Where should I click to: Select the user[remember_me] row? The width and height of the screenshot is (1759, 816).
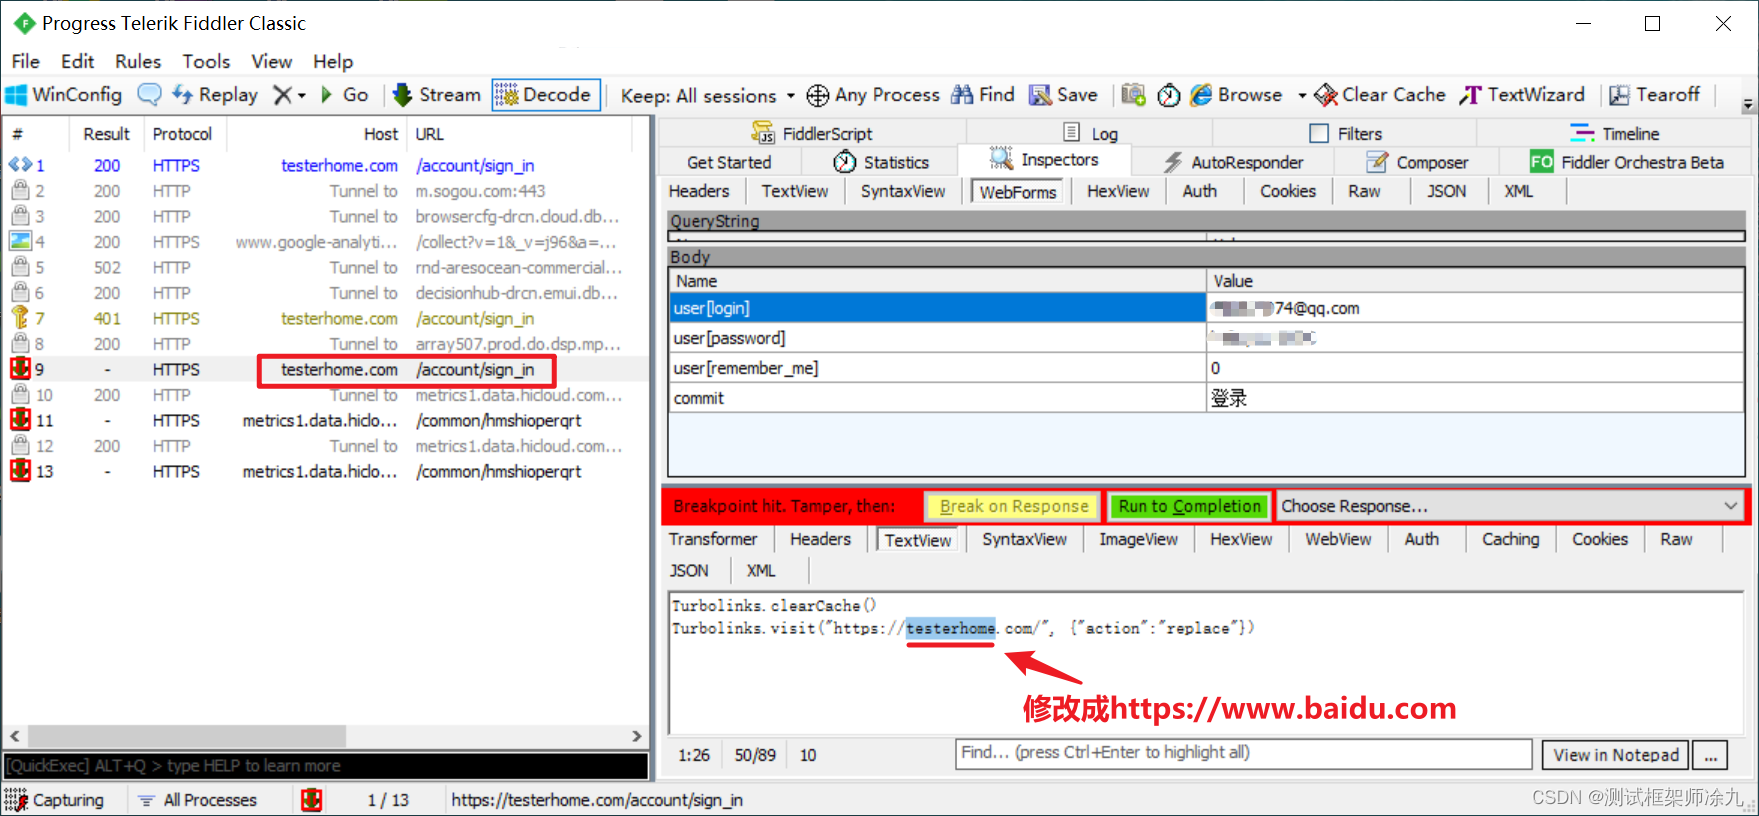[1206, 368]
